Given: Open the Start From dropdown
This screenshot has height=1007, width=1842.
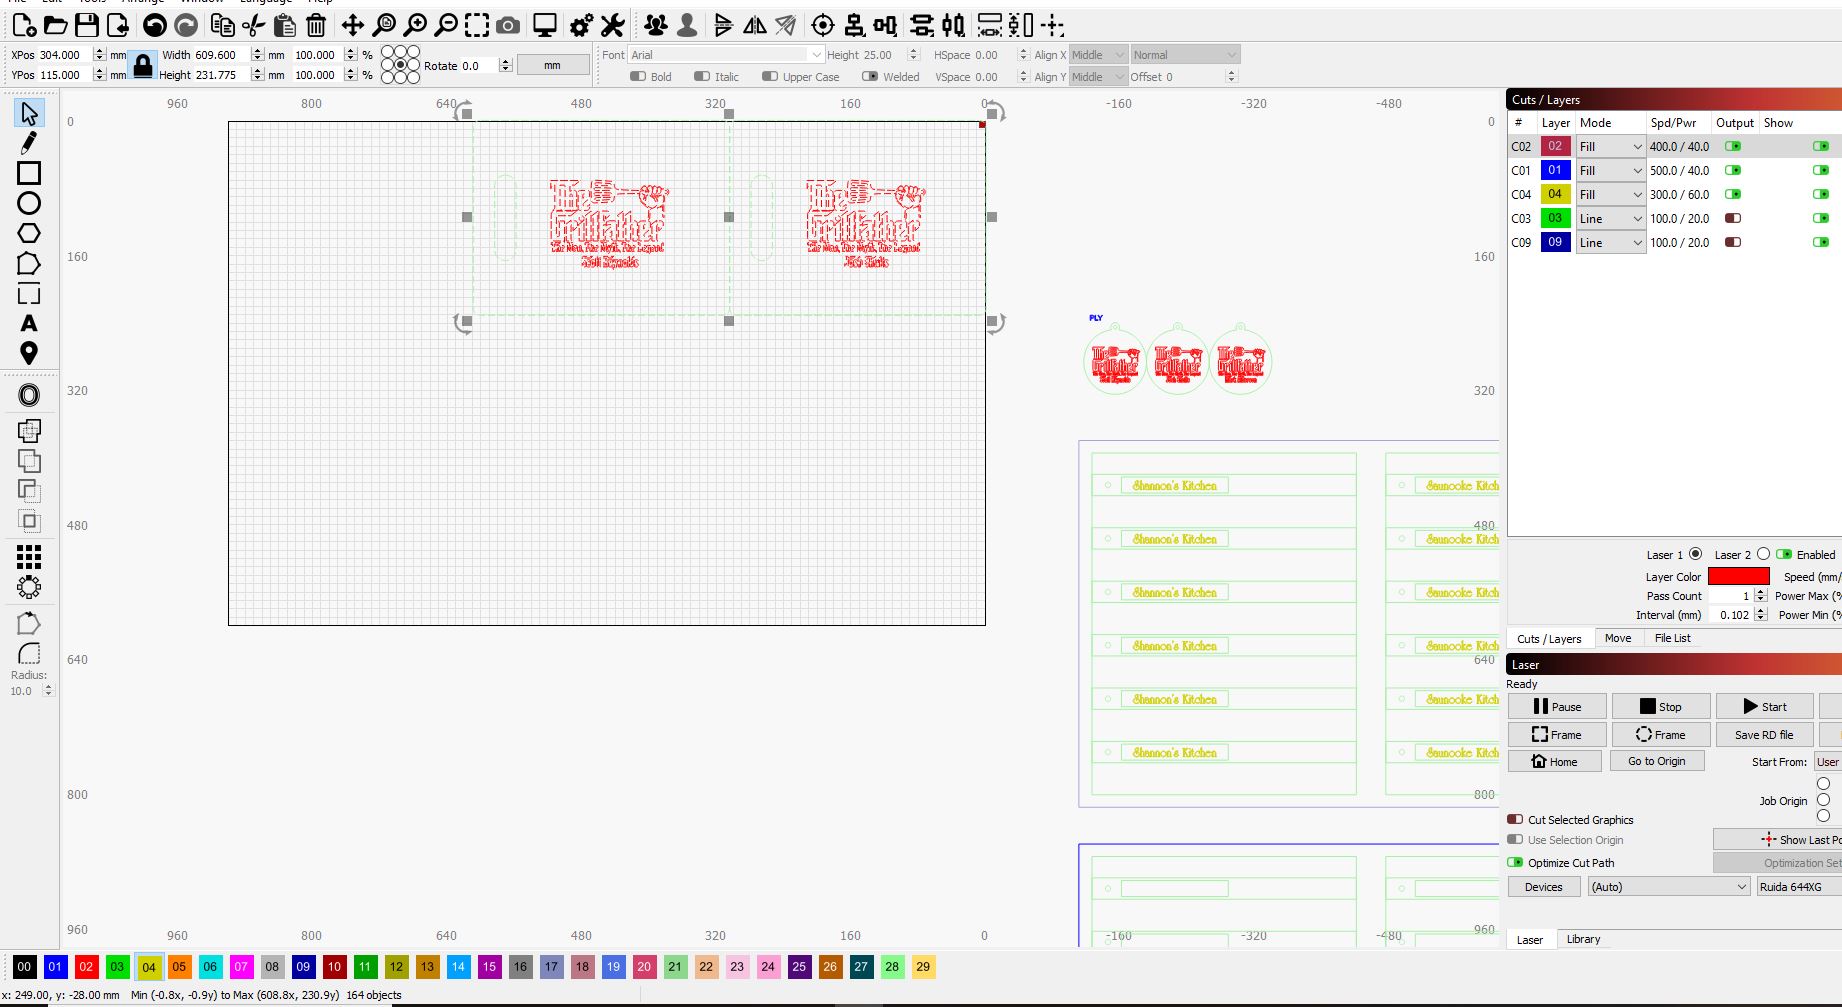Looking at the screenshot, I should 1828,762.
